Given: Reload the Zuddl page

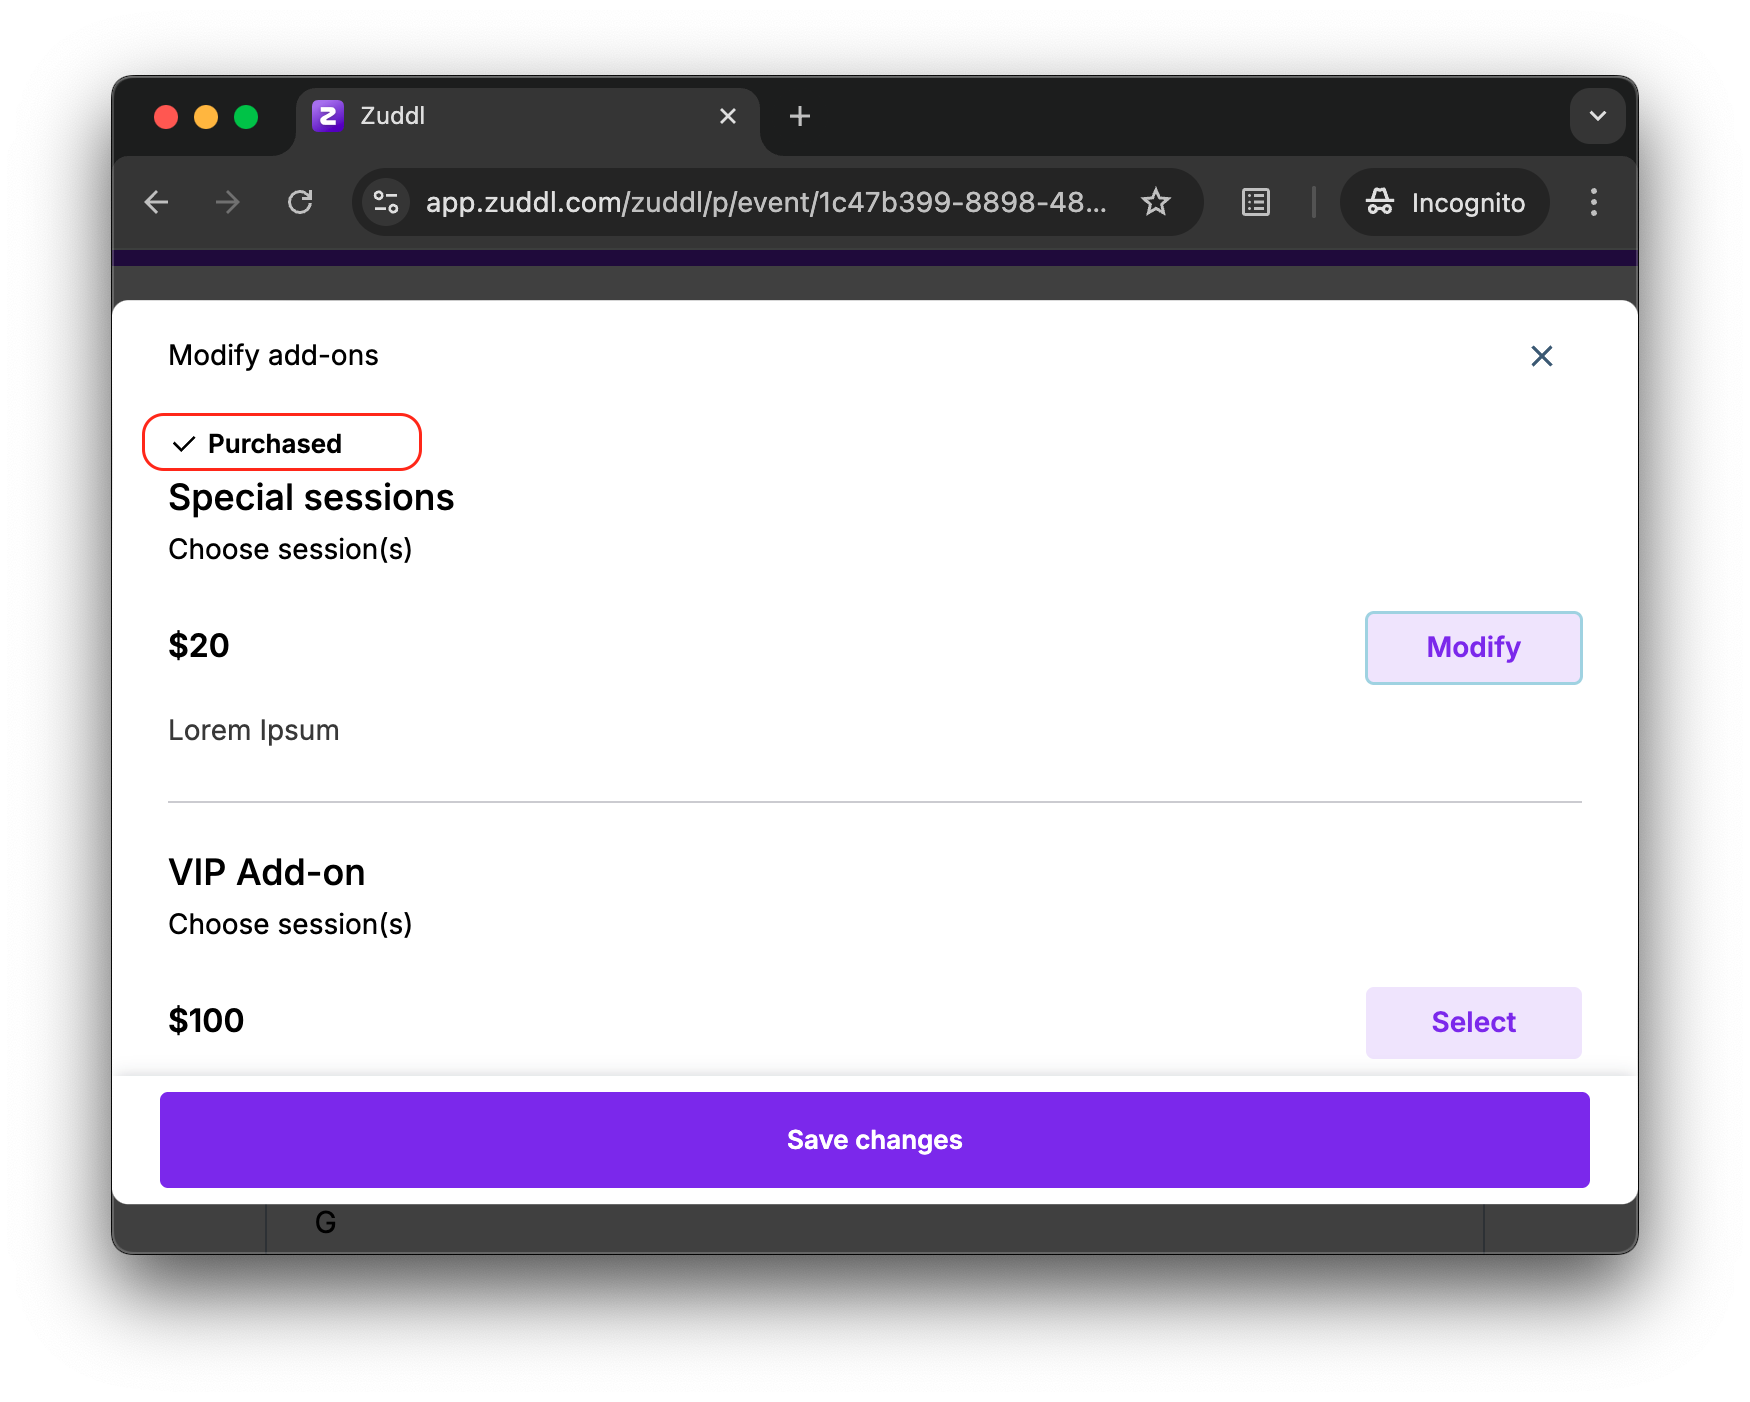Looking at the screenshot, I should point(300,203).
